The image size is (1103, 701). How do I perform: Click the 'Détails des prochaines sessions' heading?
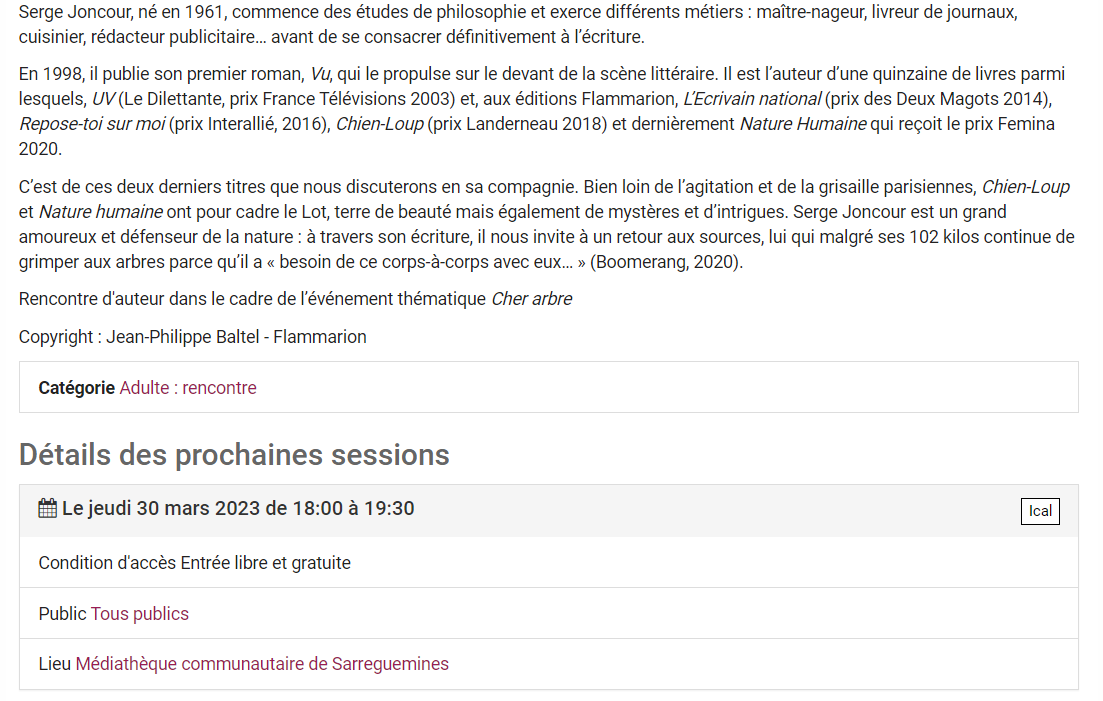pos(234,455)
